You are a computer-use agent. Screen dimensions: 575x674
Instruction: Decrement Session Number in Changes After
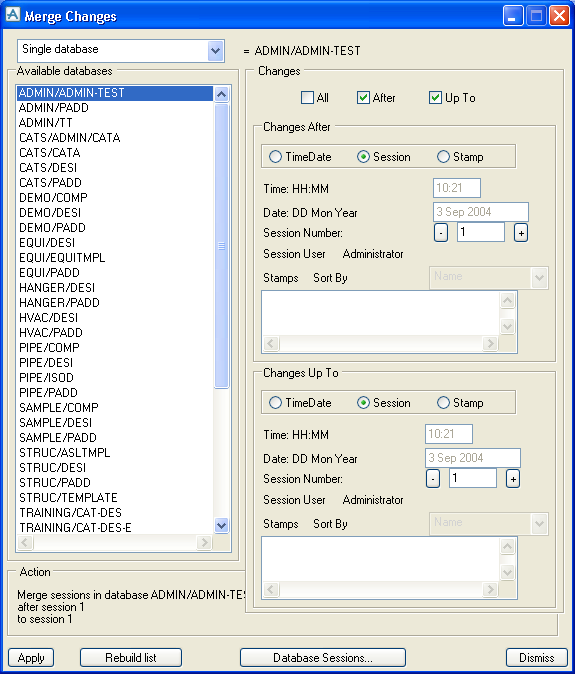440,233
